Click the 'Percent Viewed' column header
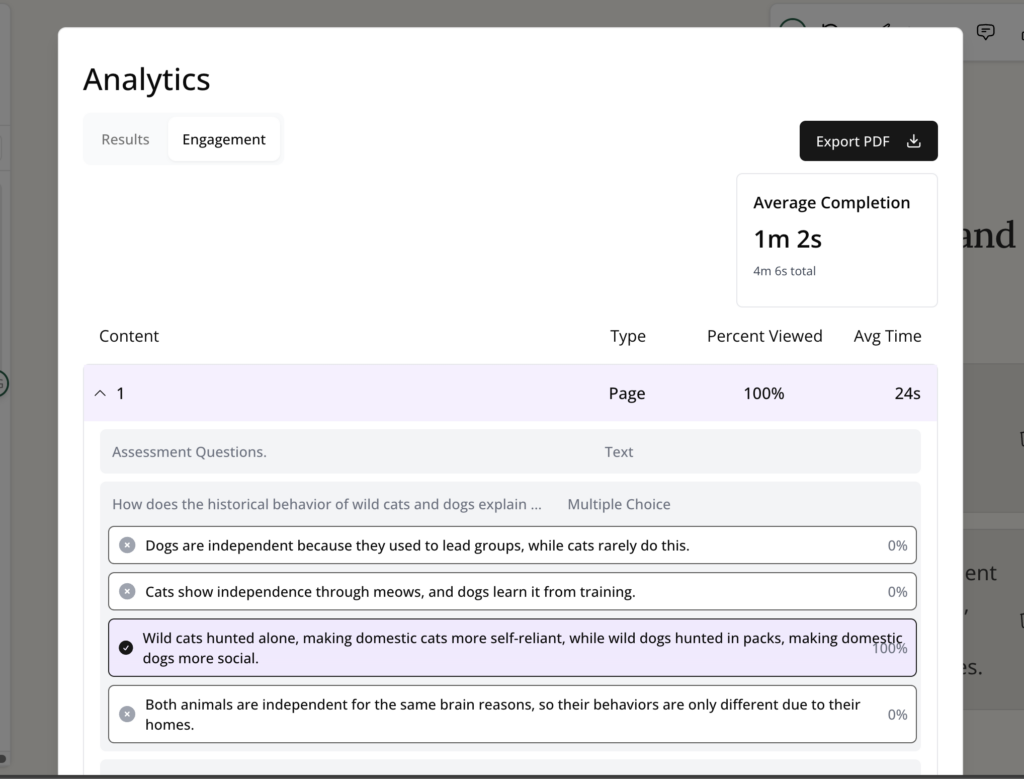This screenshot has height=779, width=1024. click(764, 336)
